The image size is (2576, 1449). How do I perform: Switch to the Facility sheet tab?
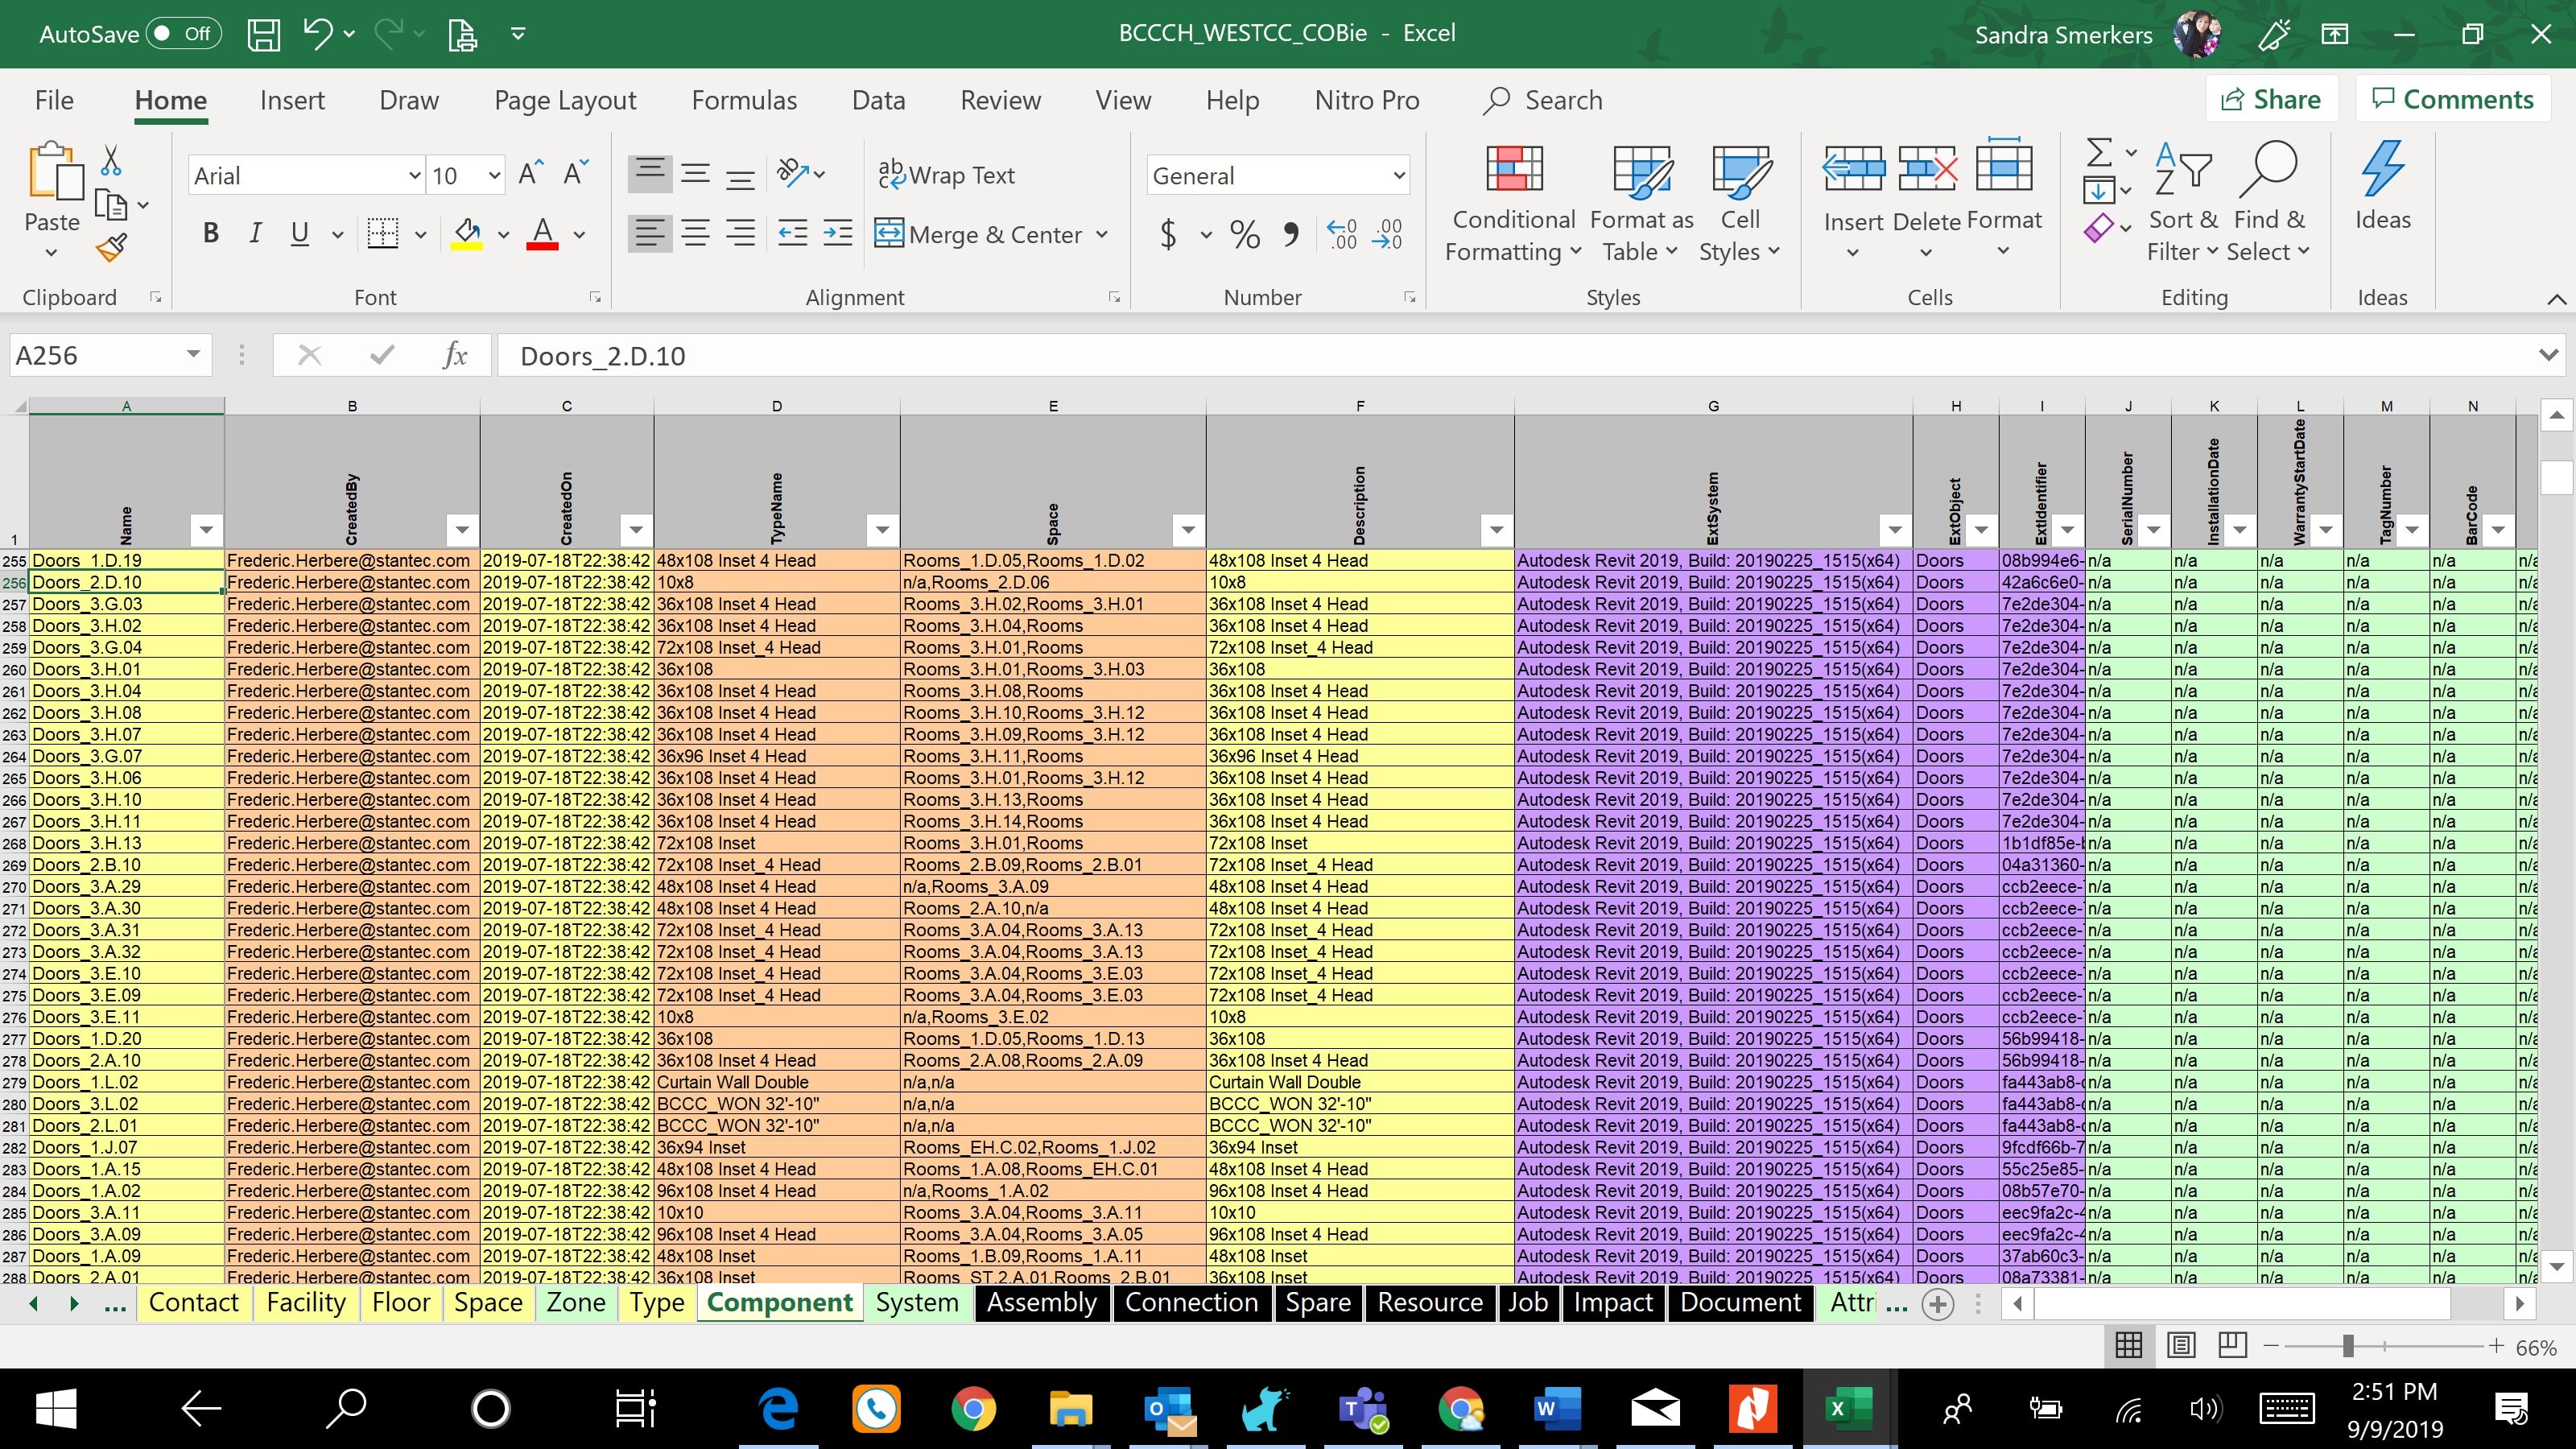pyautogui.click(x=306, y=1302)
